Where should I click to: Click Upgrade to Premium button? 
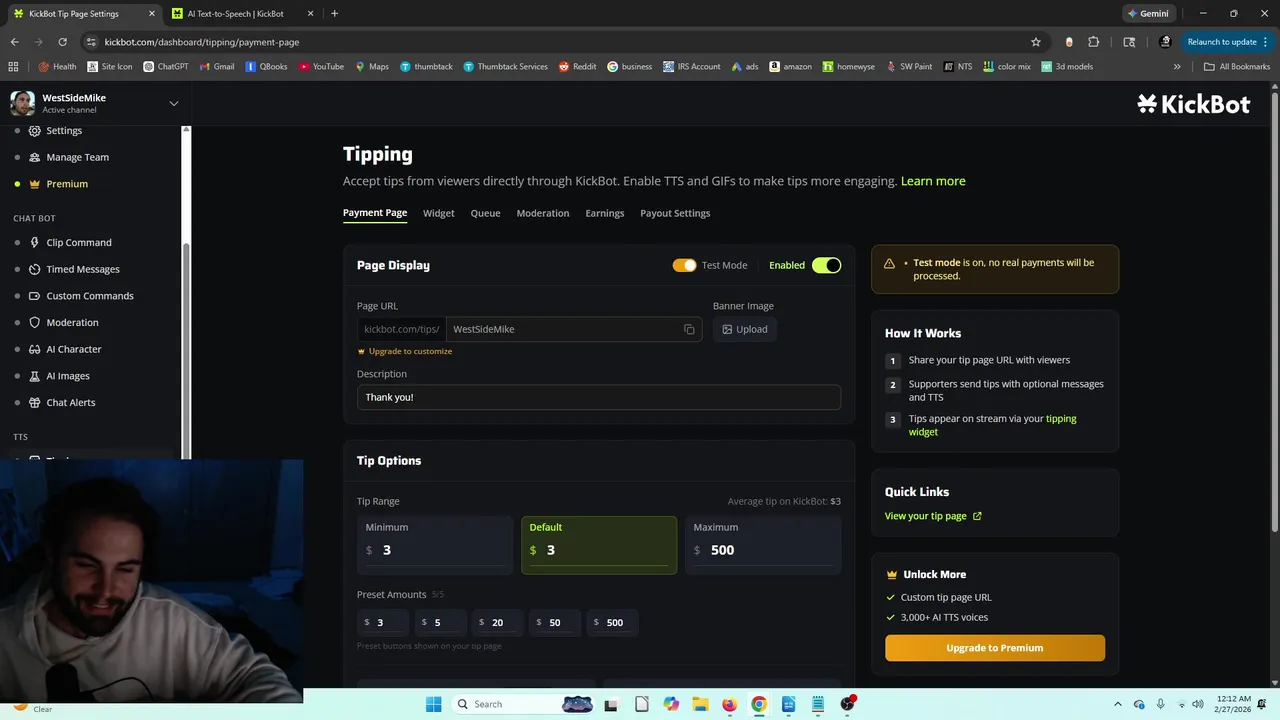tap(995, 648)
